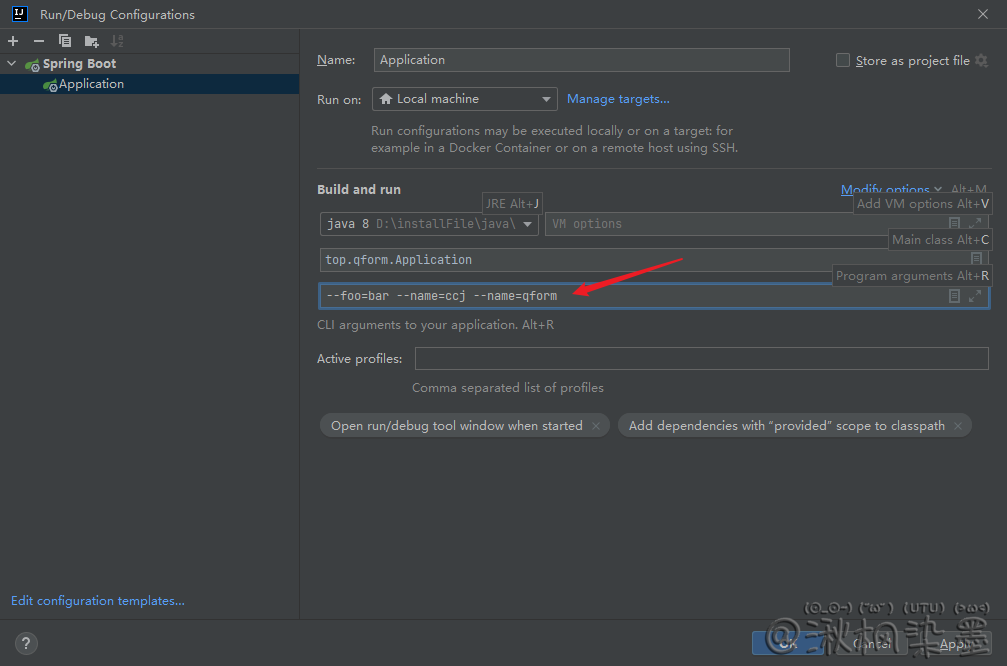1007x666 pixels.
Task: Open the Run on Local machine dropdown
Action: tap(464, 99)
